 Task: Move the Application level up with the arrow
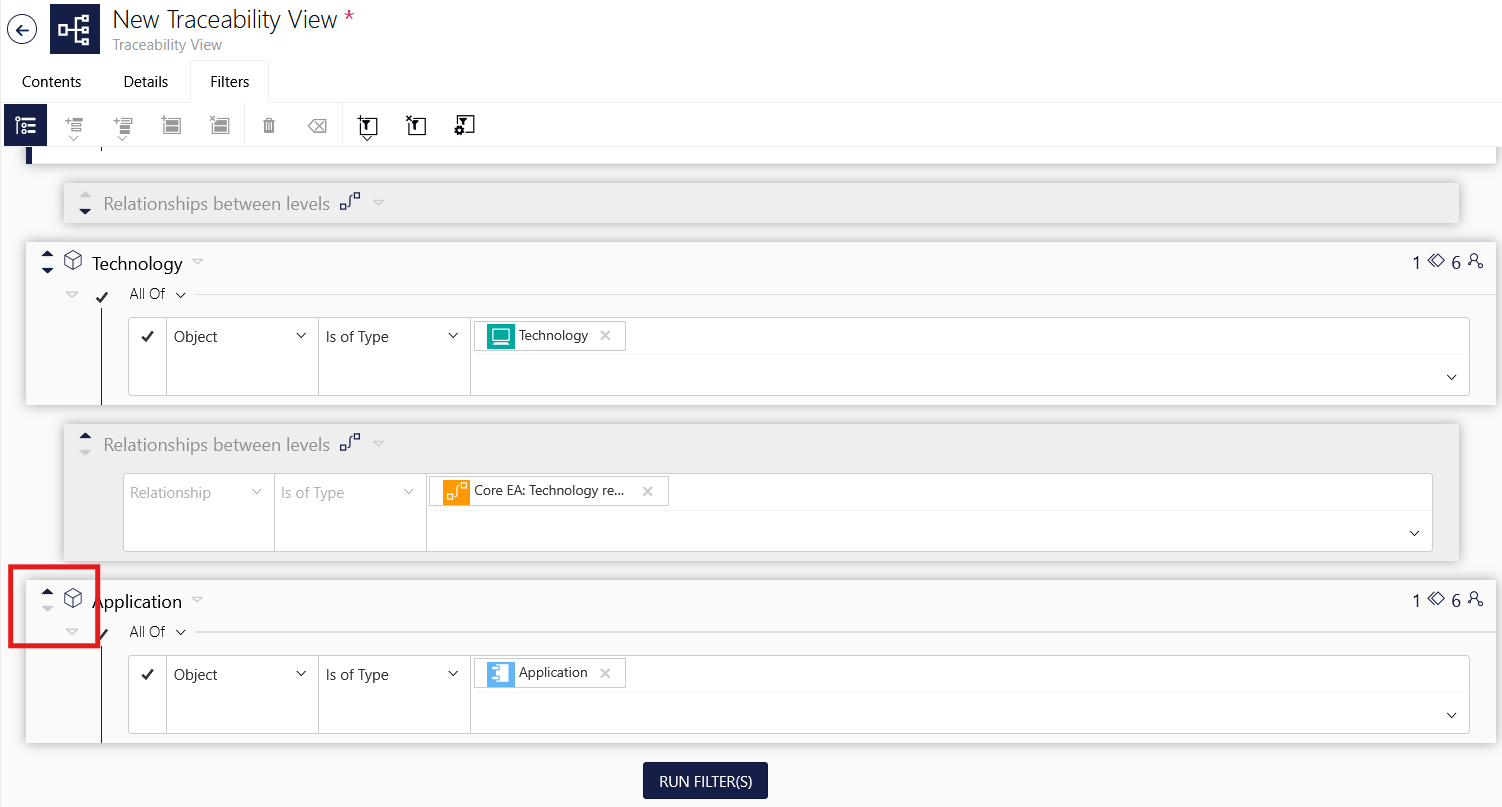[47, 591]
